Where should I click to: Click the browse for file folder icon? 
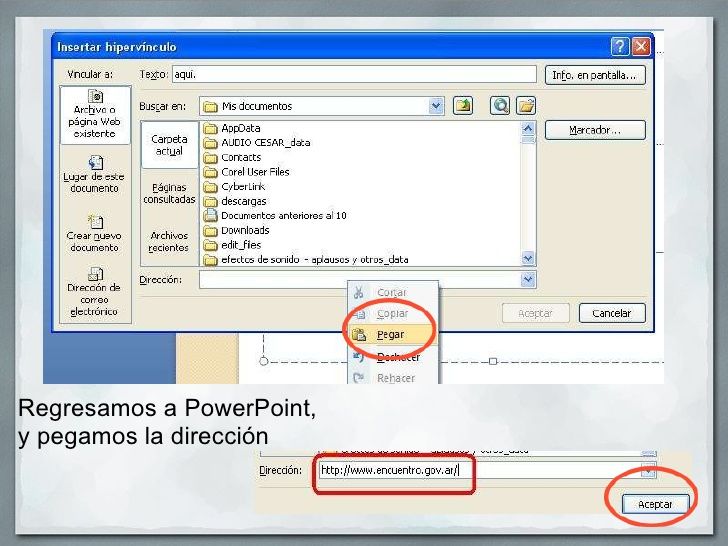point(526,106)
